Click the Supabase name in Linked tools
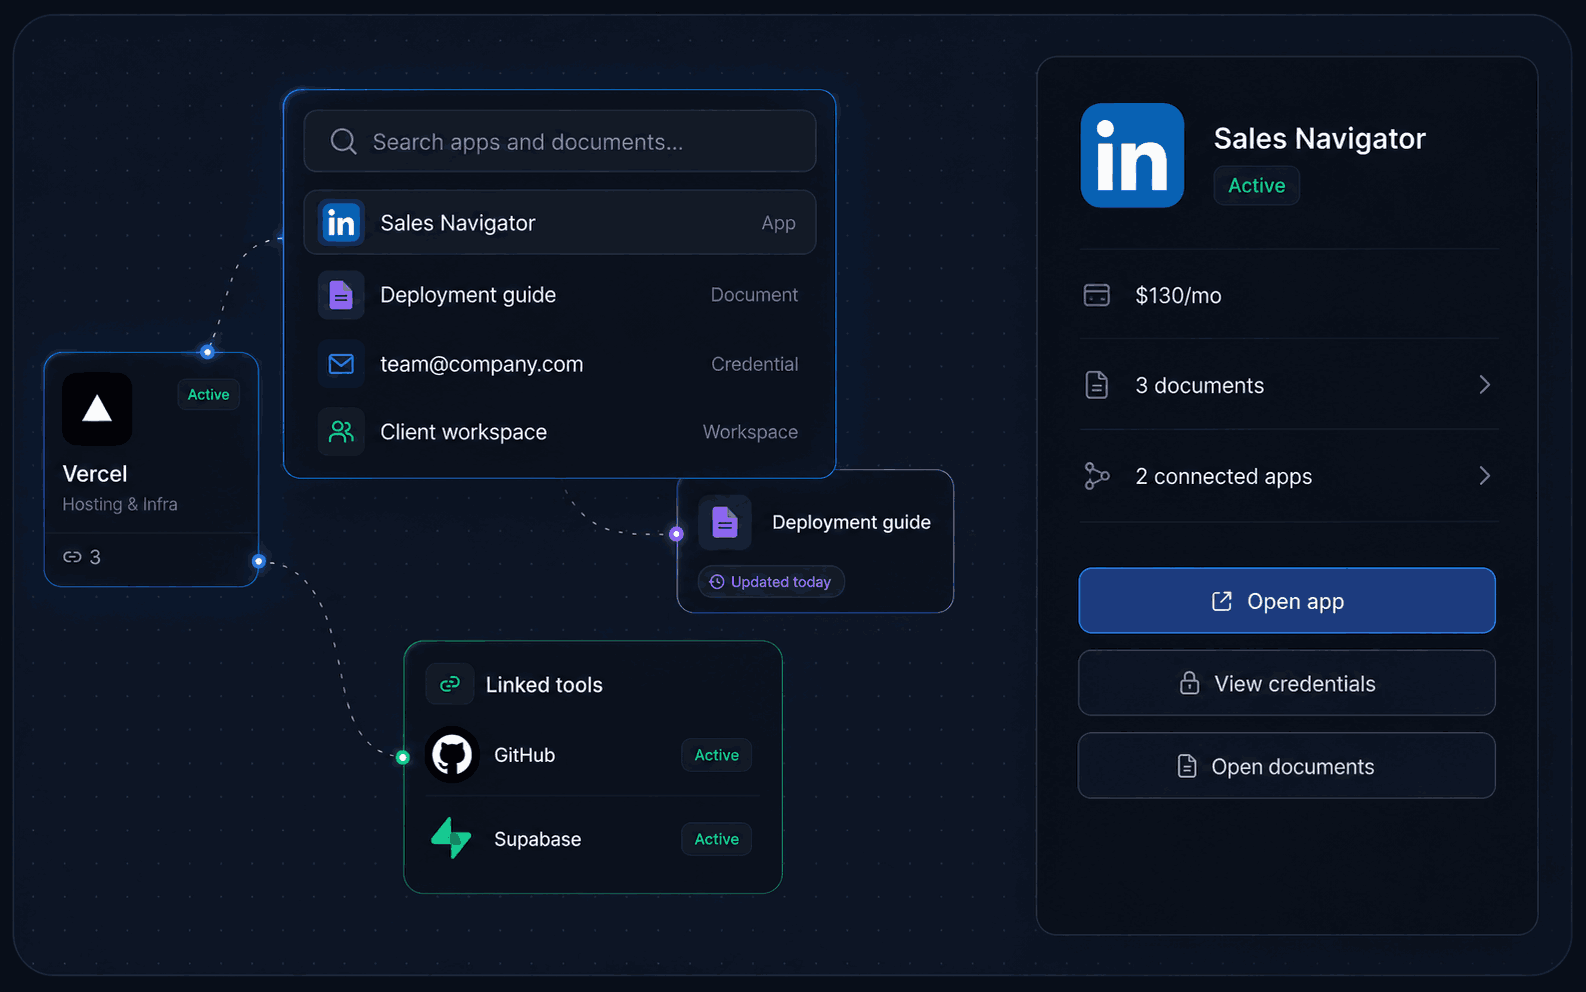 point(537,839)
